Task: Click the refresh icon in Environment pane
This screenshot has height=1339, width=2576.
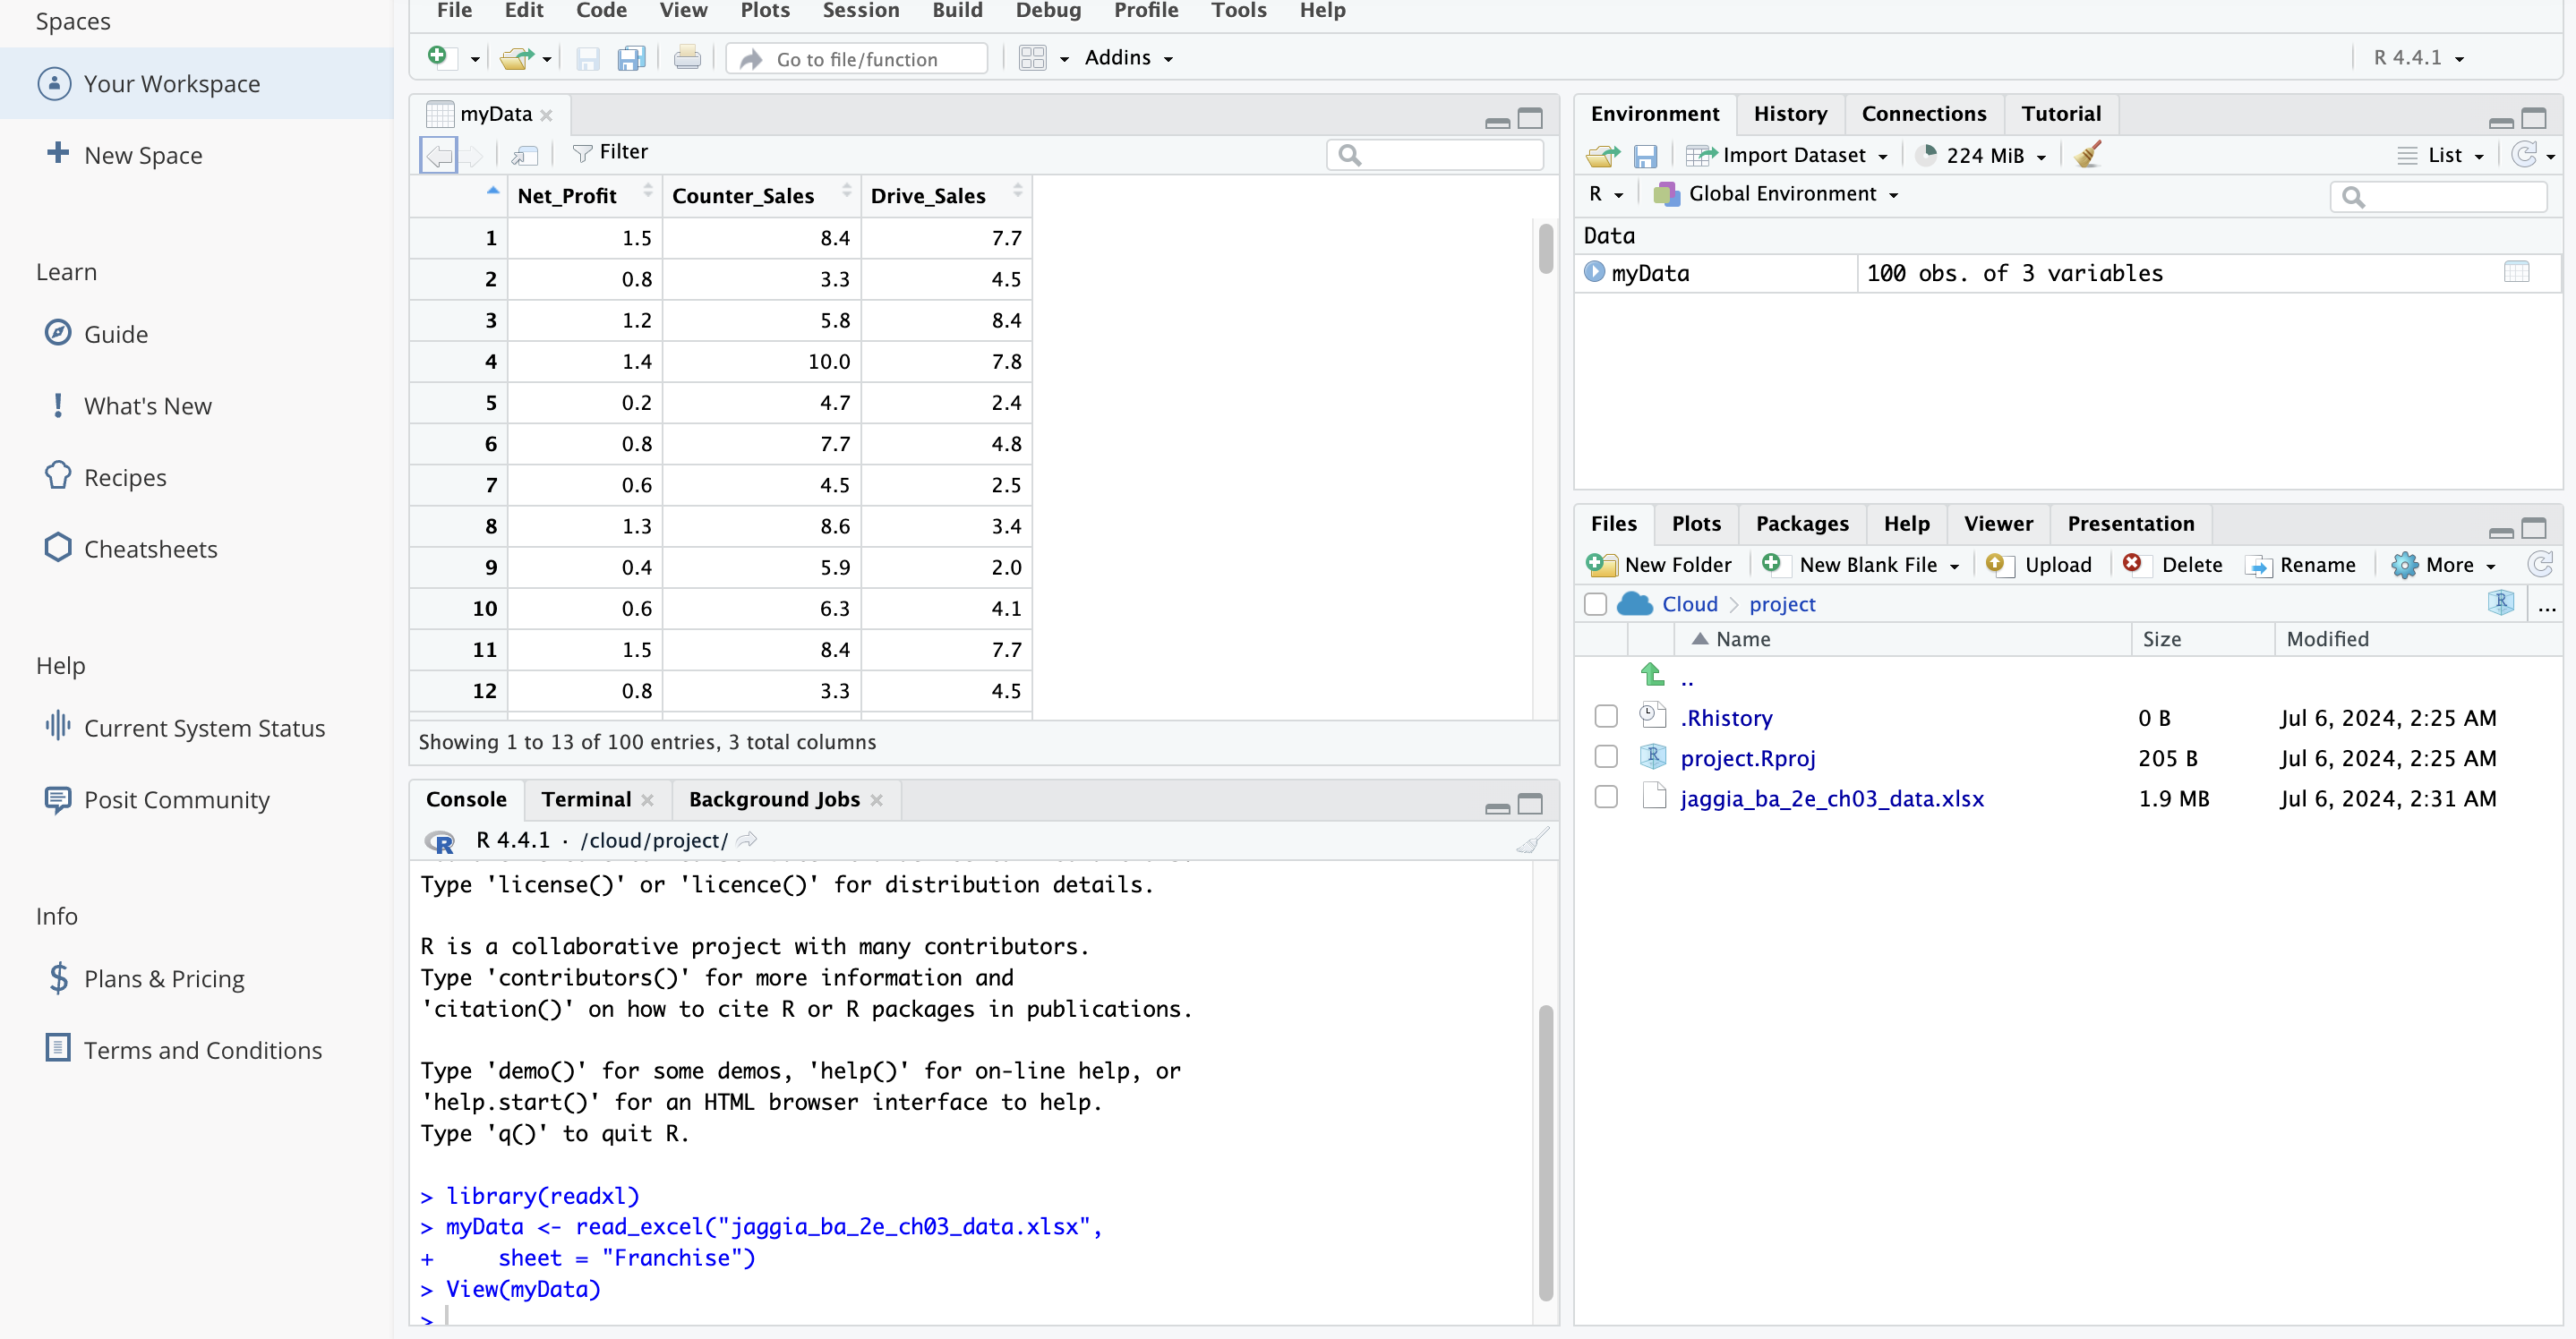Action: 2526,154
